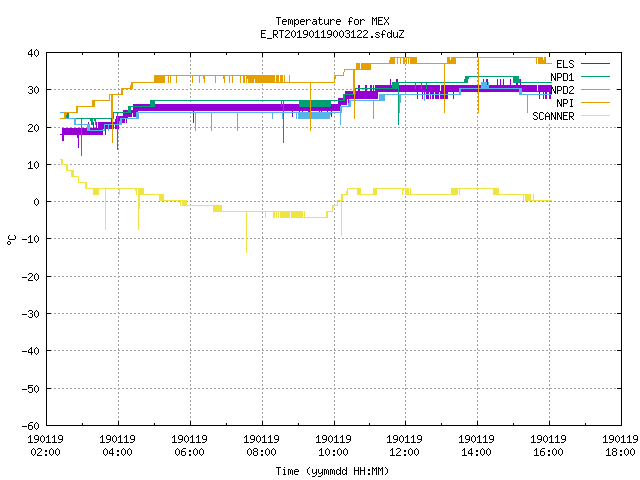Click the purple ELS legend line sample
This screenshot has height=480, width=640.
[x=595, y=64]
